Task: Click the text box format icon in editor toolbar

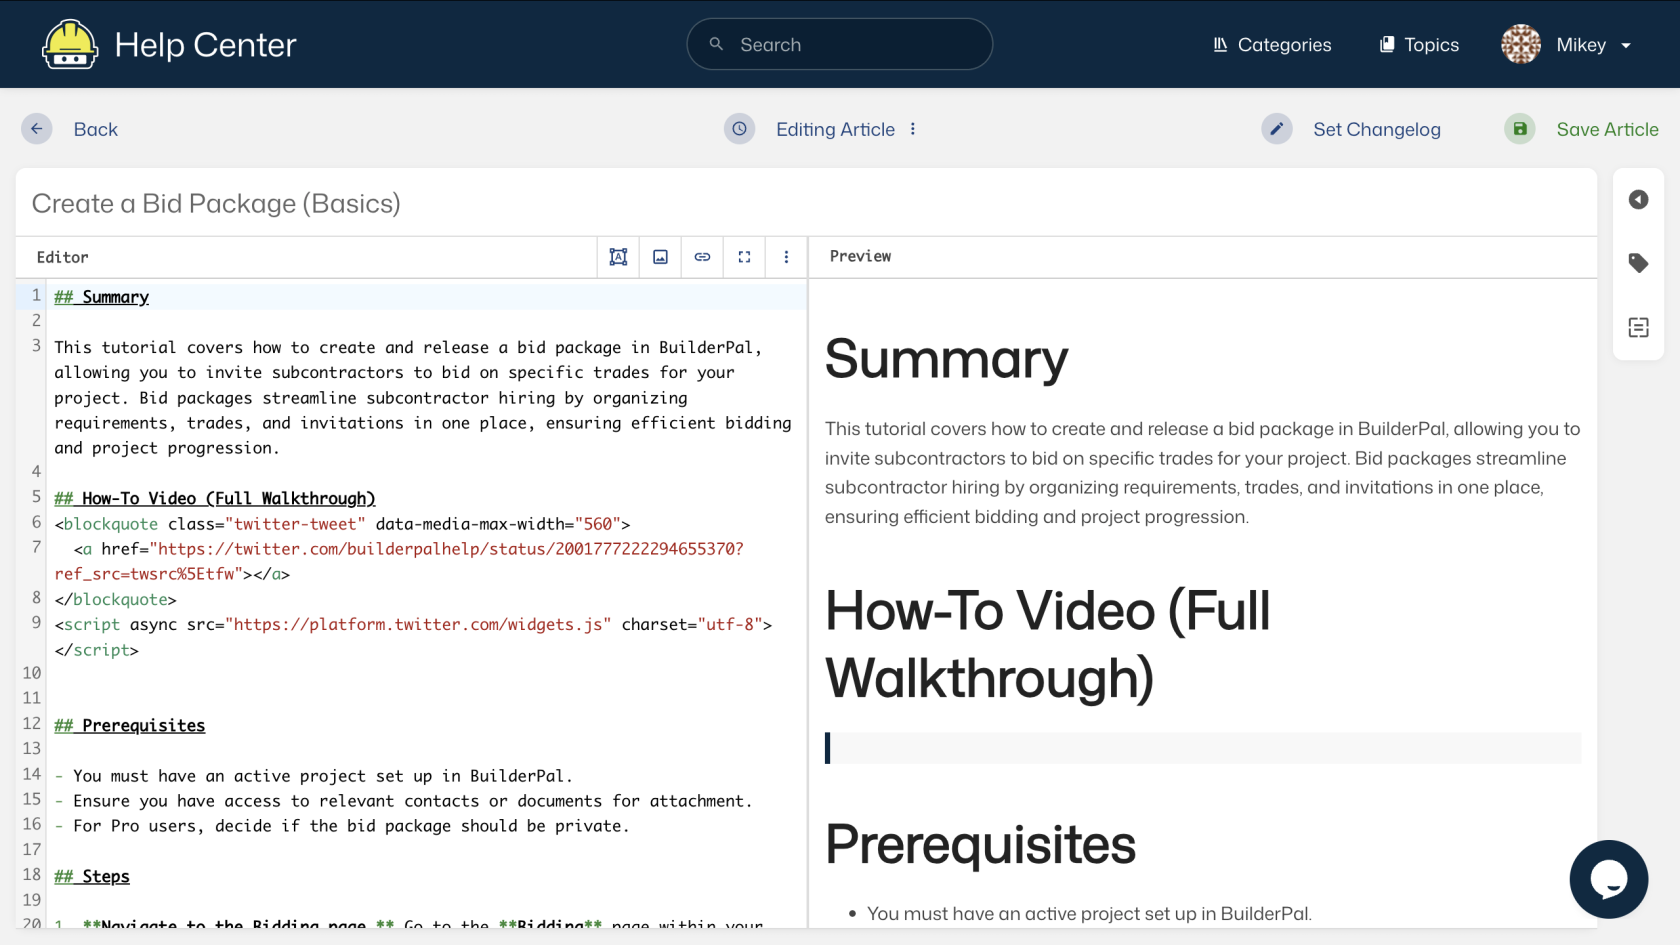Action: 618,257
